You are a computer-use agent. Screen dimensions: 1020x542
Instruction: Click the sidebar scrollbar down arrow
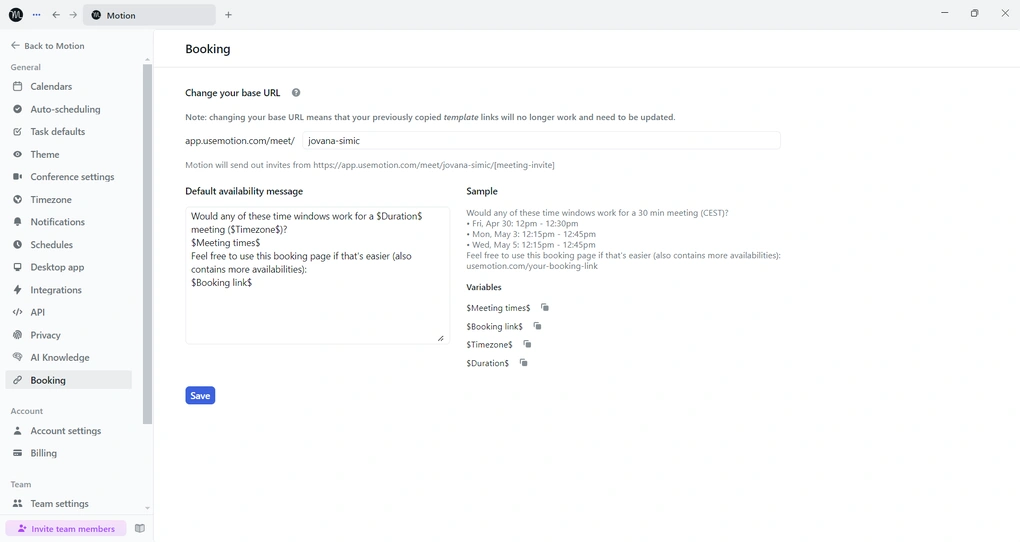147,508
